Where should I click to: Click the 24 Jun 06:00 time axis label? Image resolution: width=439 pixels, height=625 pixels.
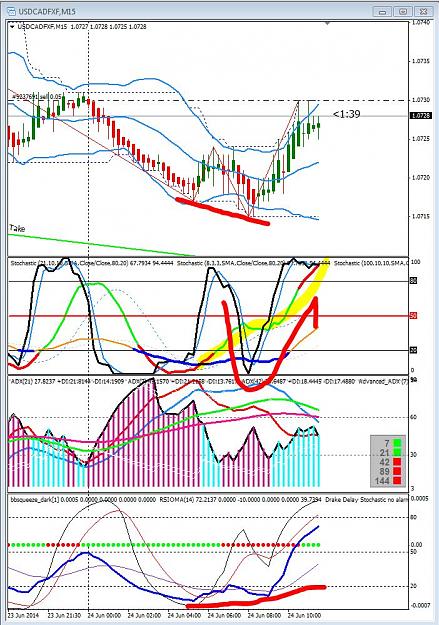tap(224, 615)
